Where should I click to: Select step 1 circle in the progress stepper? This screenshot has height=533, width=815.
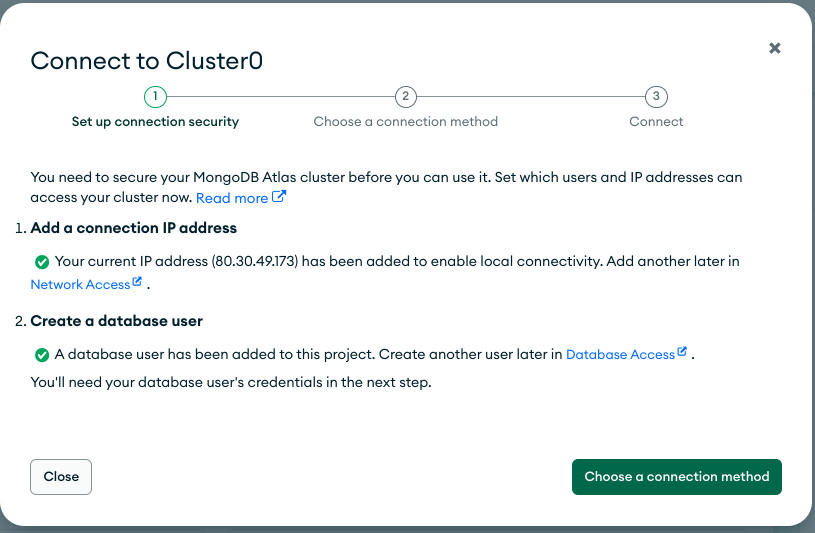(155, 97)
